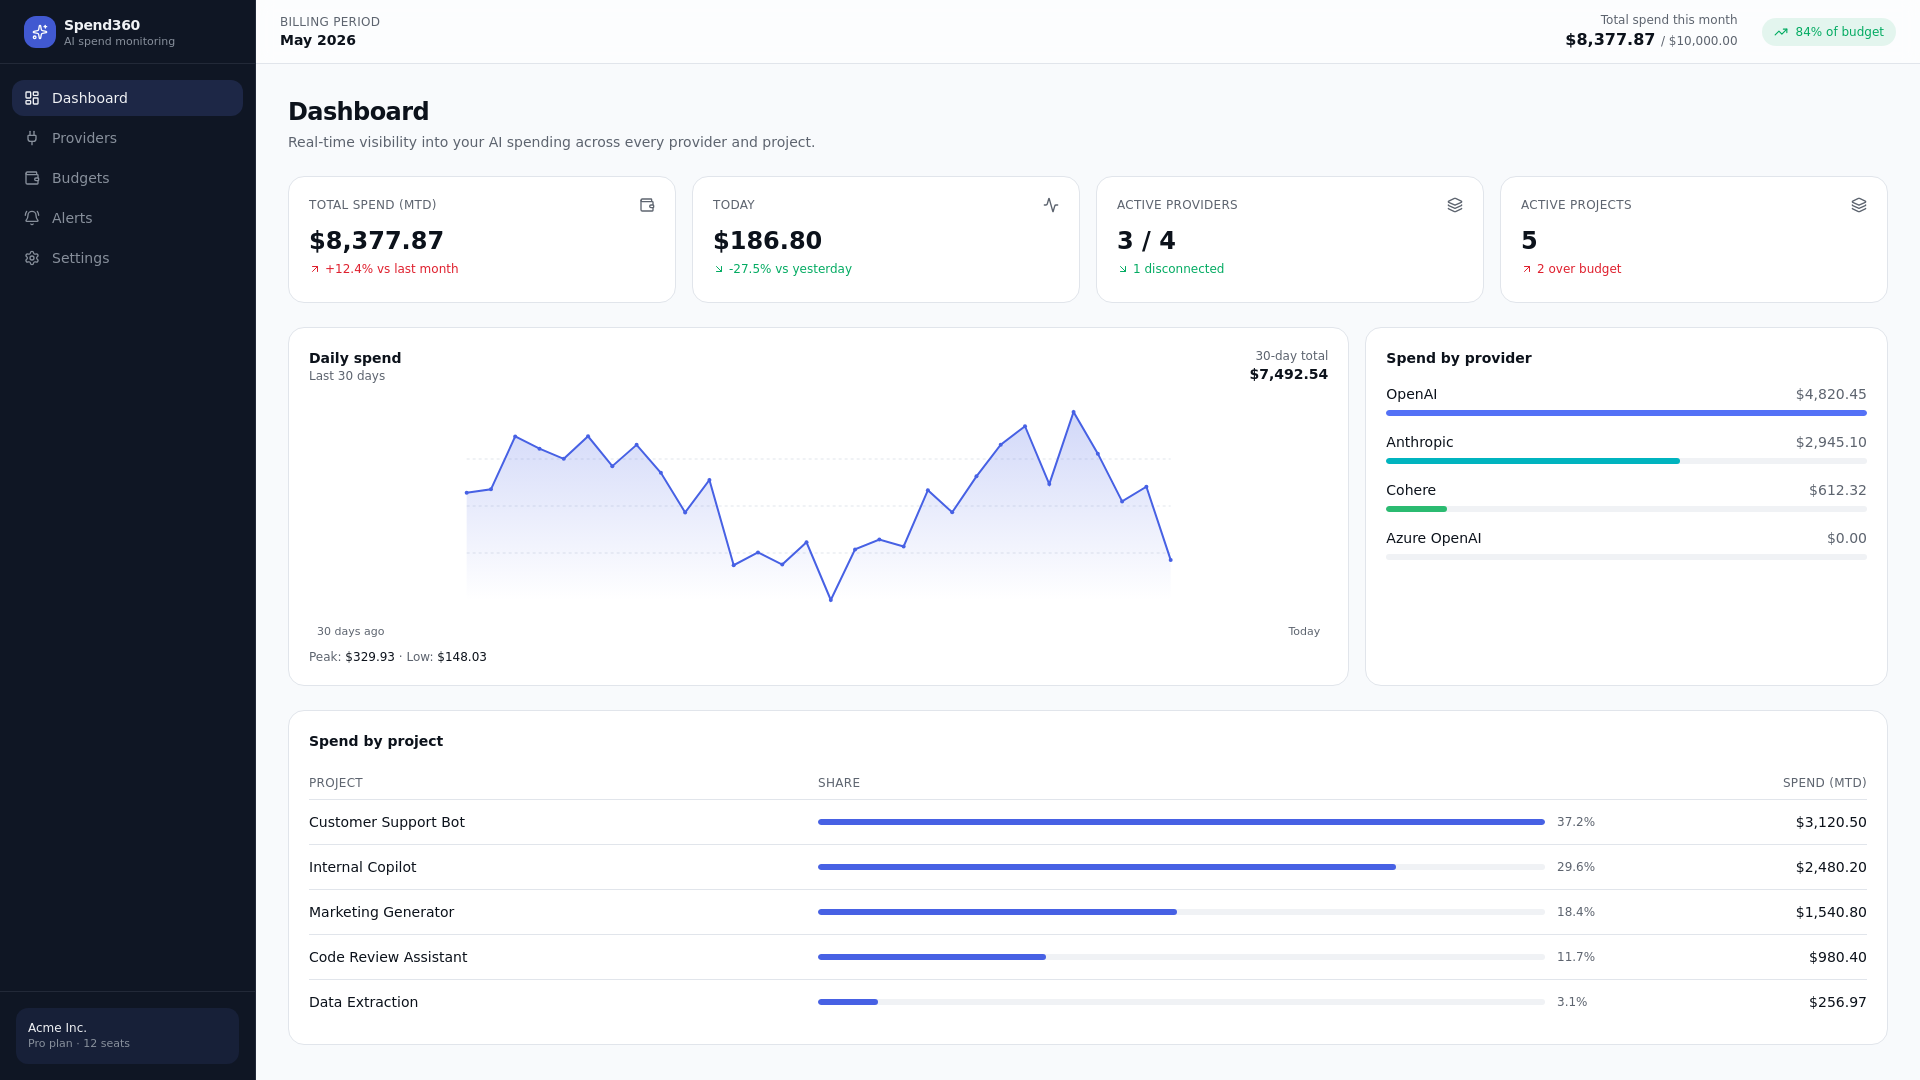
Task: Click the wallet icon on Total Spend card
Action: click(x=647, y=205)
